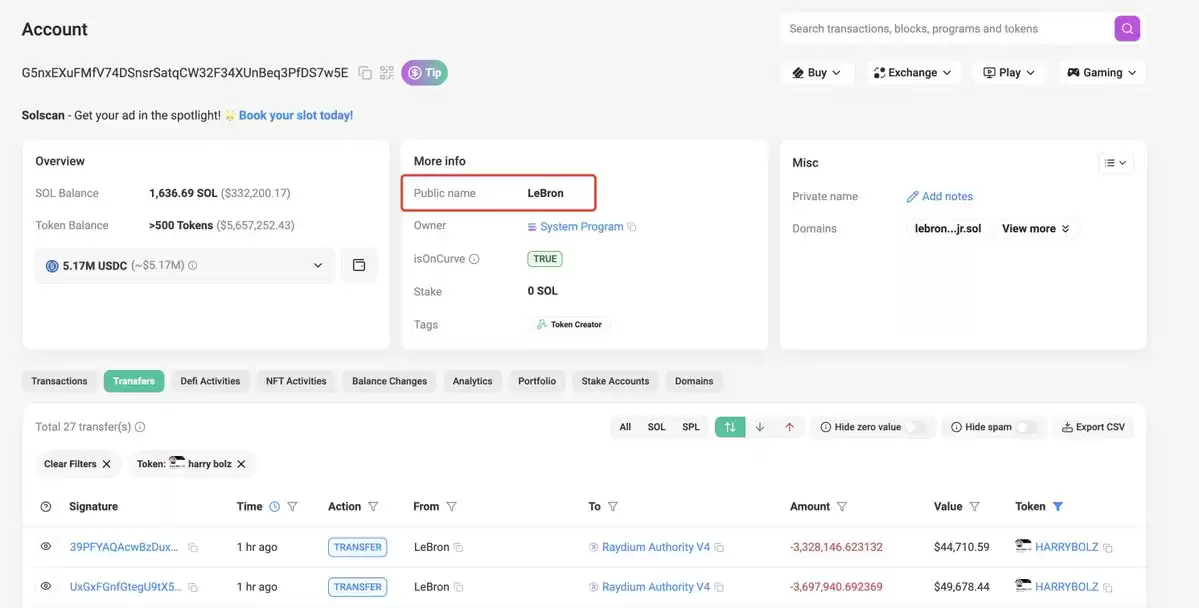Switch to Balance Changes tab
This screenshot has width=1199, height=608.
pyautogui.click(x=389, y=381)
